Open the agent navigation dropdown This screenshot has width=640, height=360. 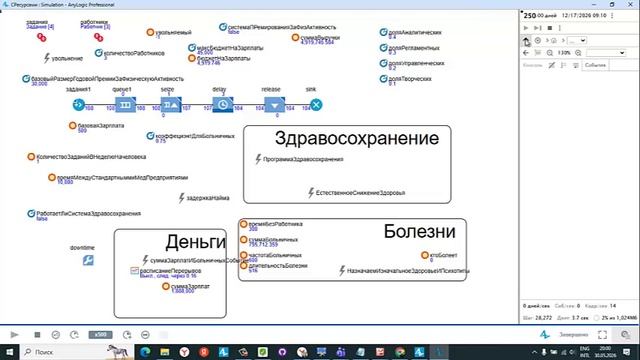pos(578,40)
